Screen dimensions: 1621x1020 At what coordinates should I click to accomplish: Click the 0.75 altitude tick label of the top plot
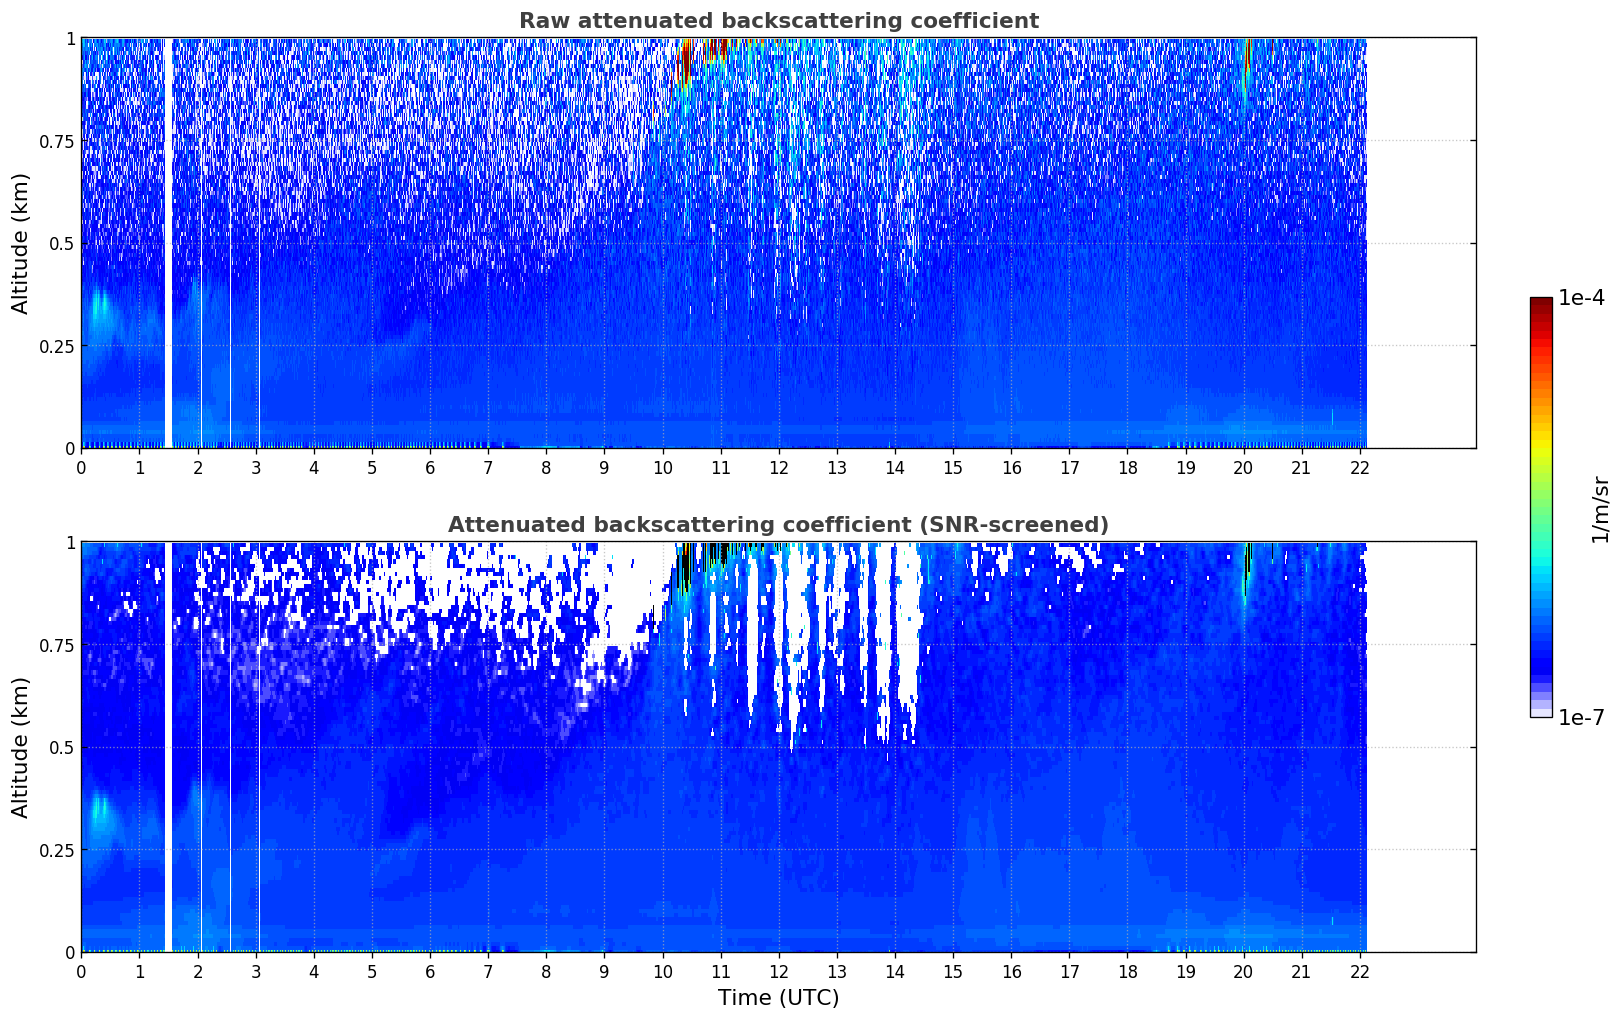(57, 141)
